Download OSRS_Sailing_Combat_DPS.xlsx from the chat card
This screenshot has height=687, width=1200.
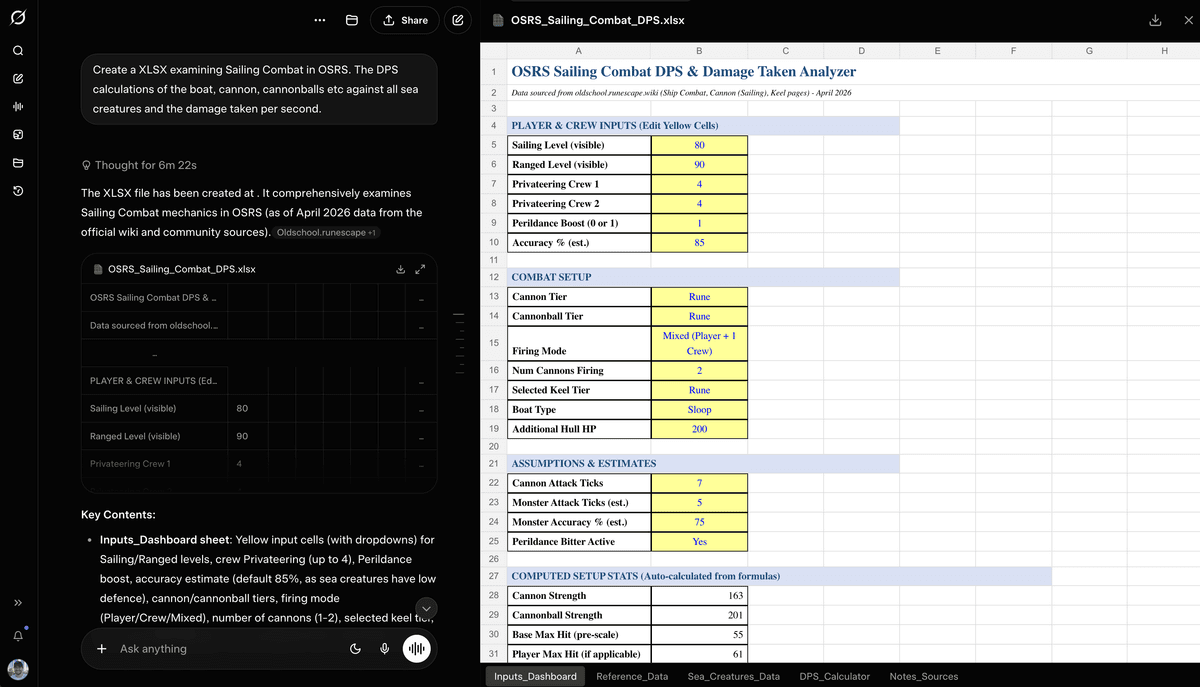pos(400,269)
